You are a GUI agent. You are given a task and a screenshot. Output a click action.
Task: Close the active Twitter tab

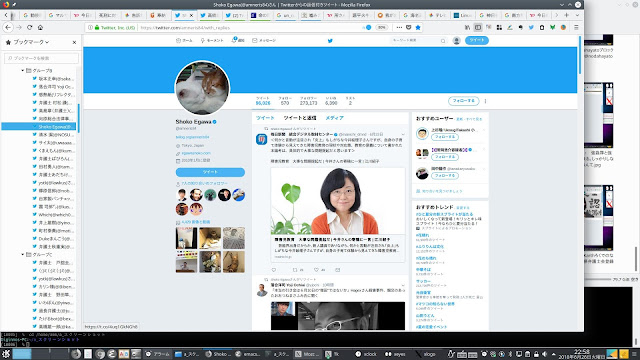191,15
